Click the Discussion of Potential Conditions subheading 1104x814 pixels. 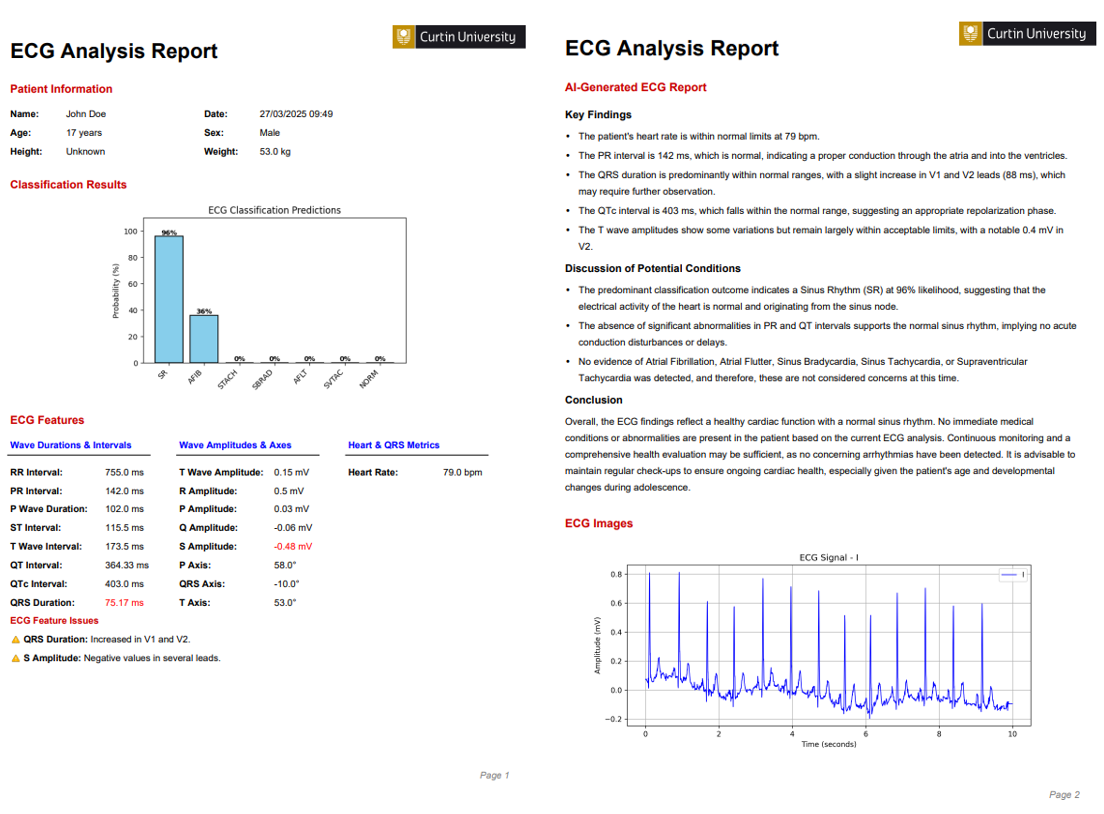(653, 268)
